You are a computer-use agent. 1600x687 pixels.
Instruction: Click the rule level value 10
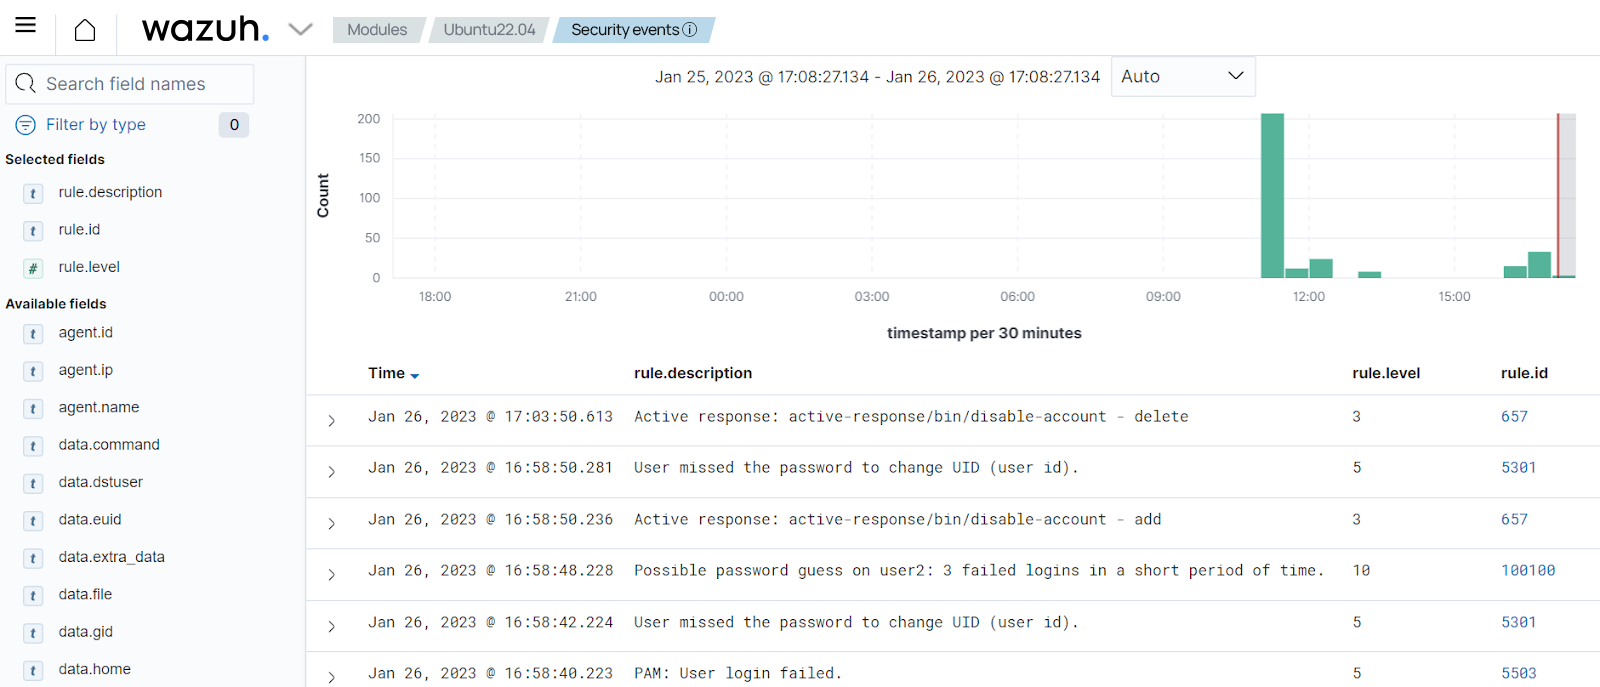pyautogui.click(x=1361, y=571)
